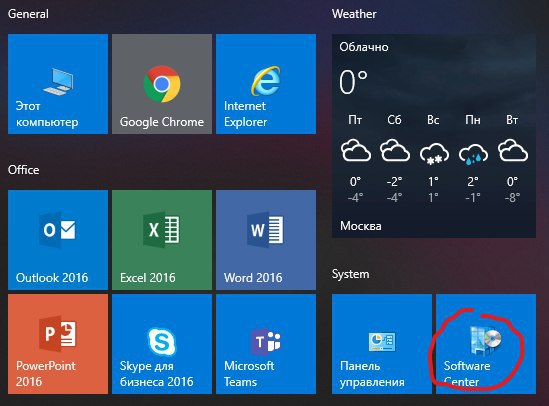The image size is (549, 406).
Task: Click the Office group heading
Action: [x=23, y=170]
